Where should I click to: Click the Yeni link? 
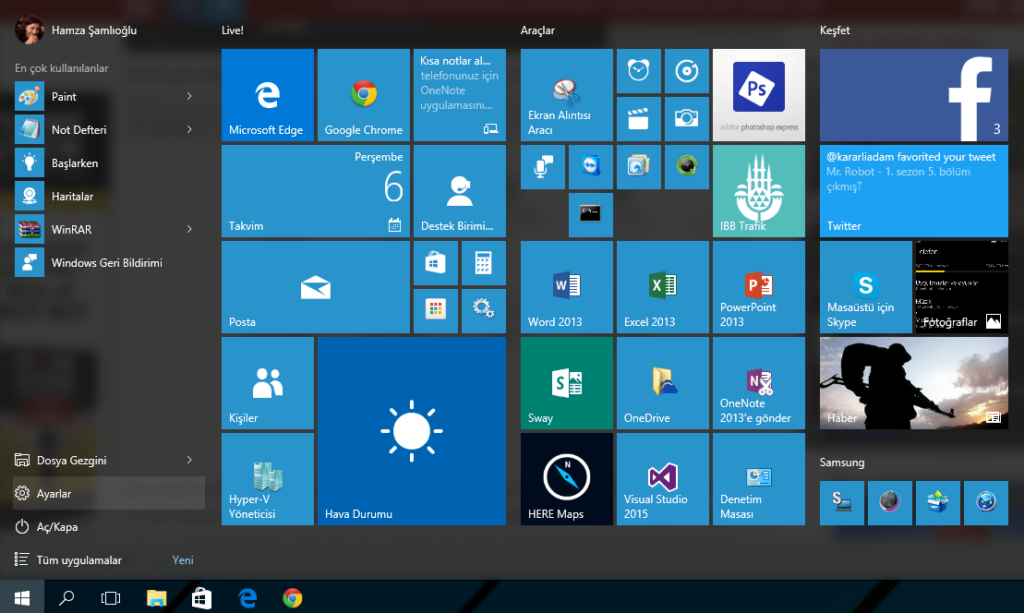pyautogui.click(x=182, y=560)
